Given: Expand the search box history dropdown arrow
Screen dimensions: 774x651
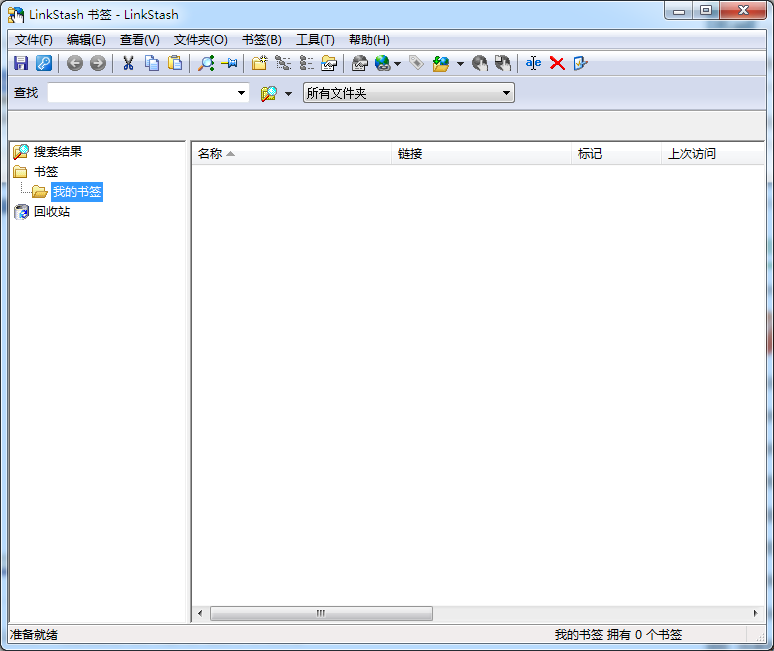Looking at the screenshot, I should [241, 93].
